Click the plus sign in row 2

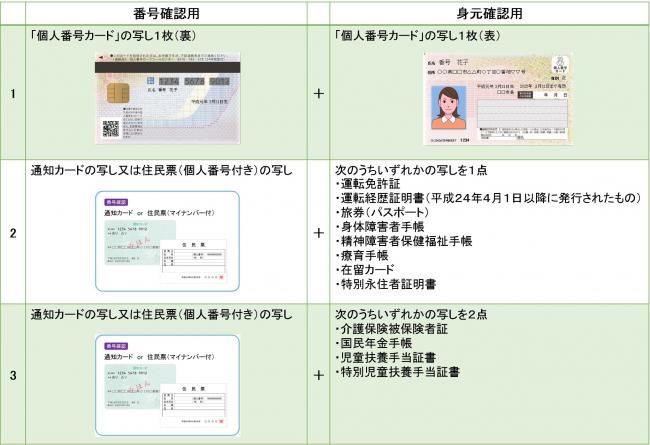click(318, 233)
